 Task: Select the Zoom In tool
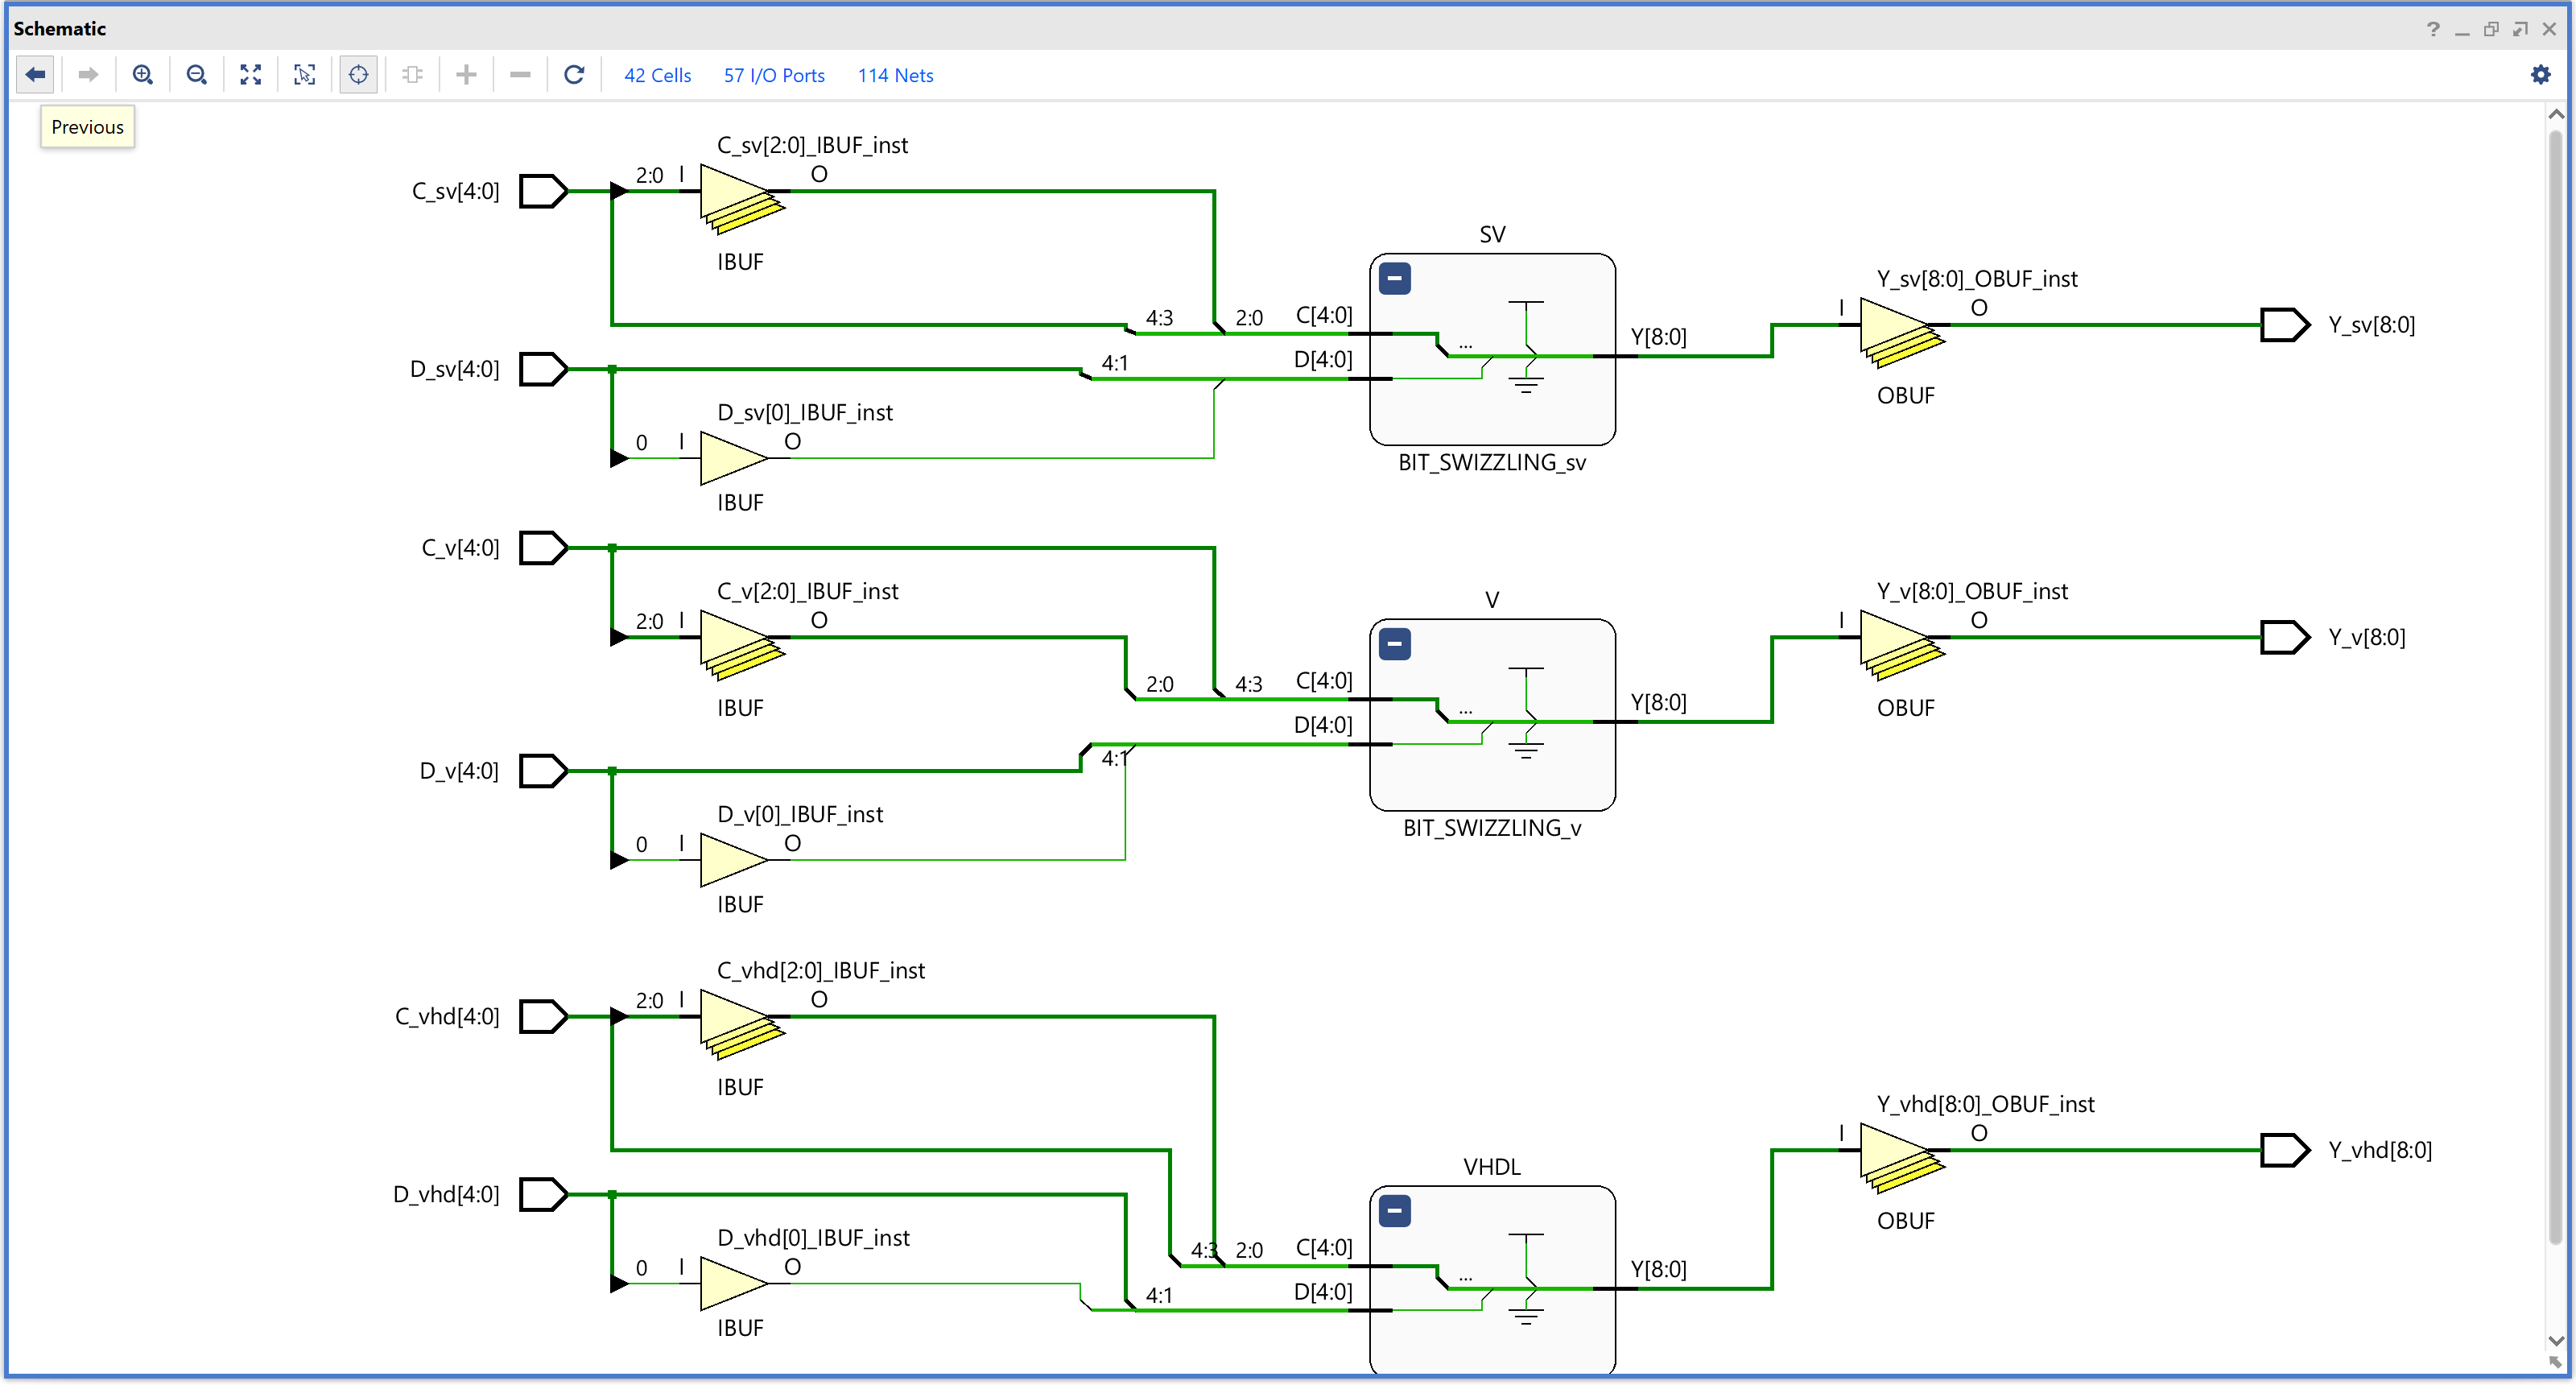coord(143,75)
